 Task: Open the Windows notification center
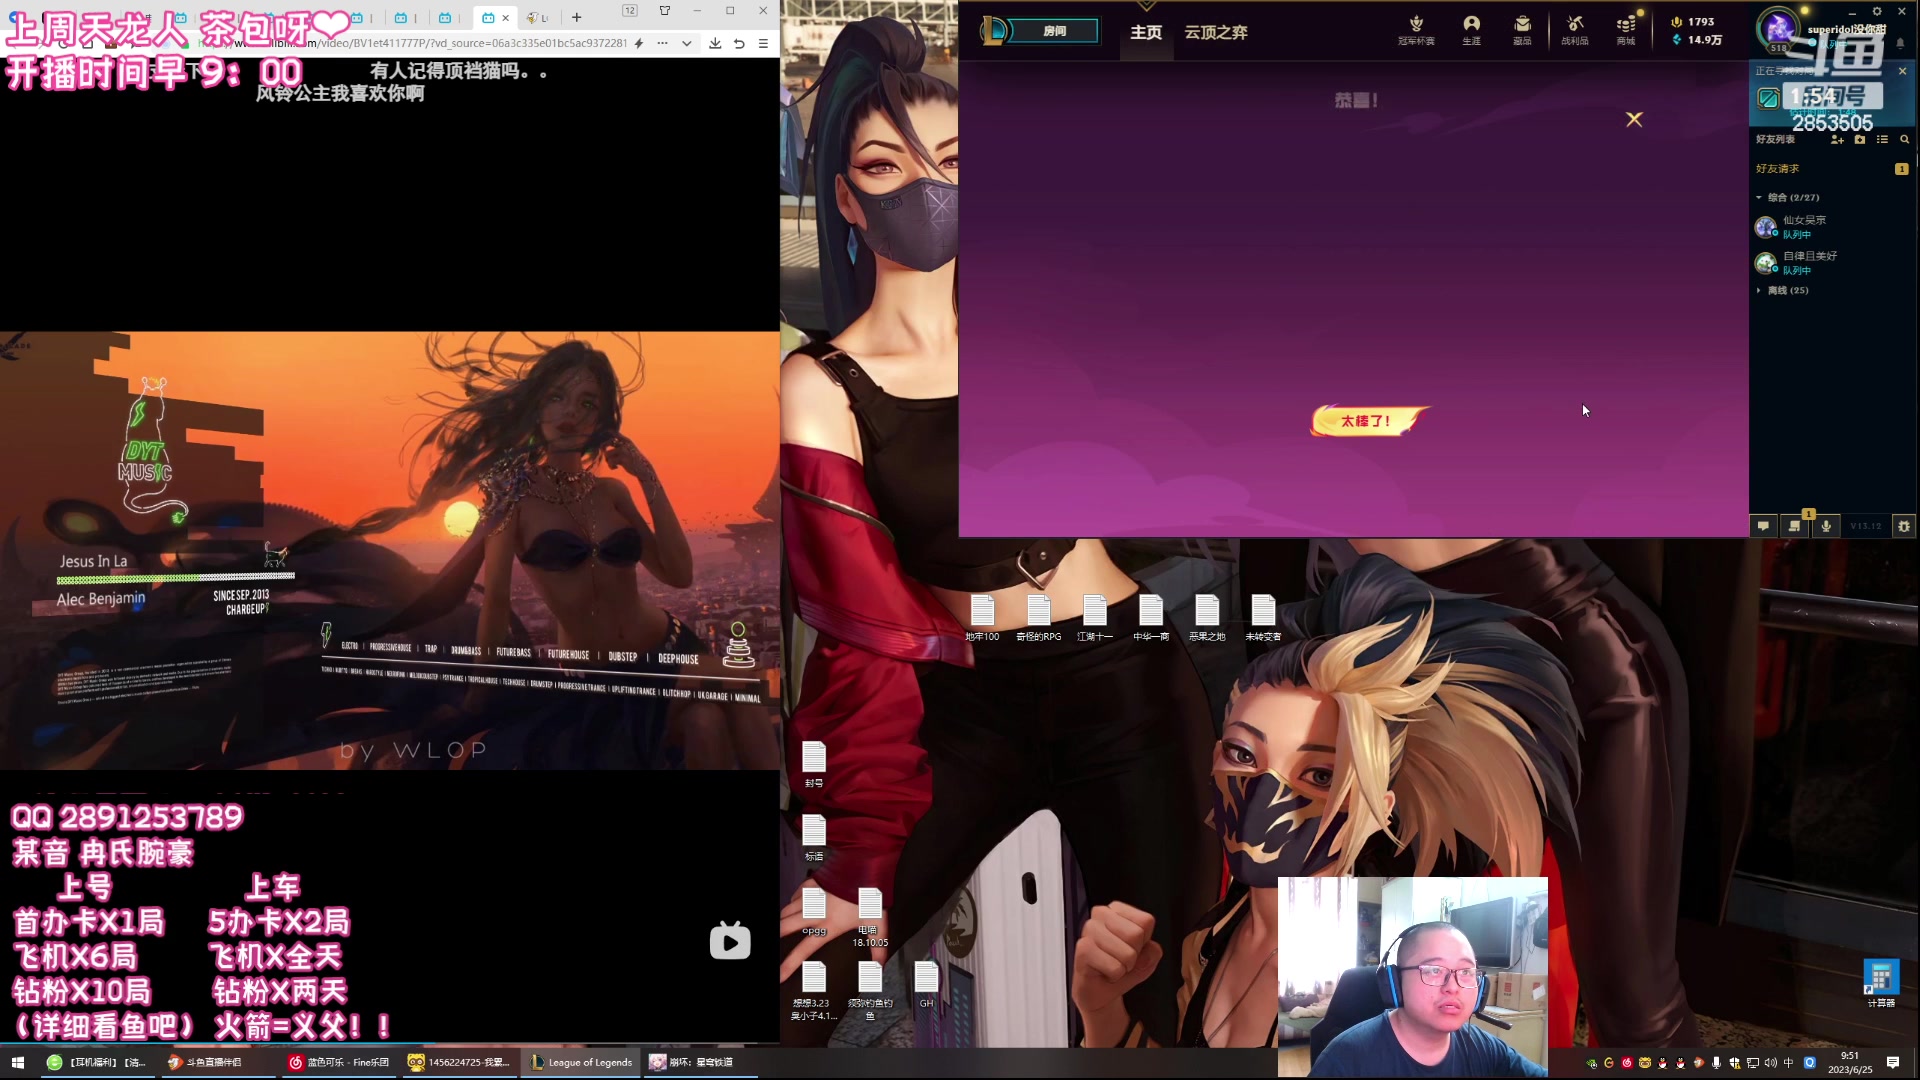pyautogui.click(x=1893, y=1062)
